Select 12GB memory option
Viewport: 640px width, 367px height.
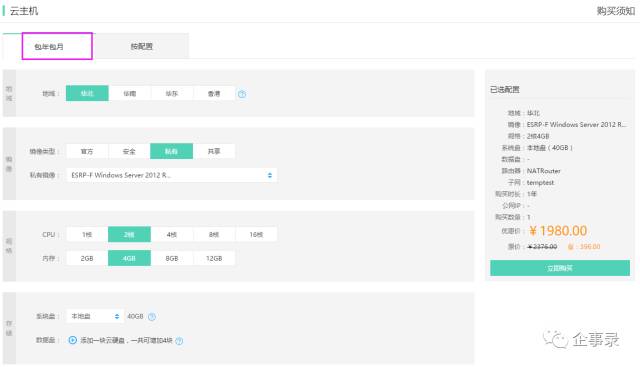[x=214, y=258]
